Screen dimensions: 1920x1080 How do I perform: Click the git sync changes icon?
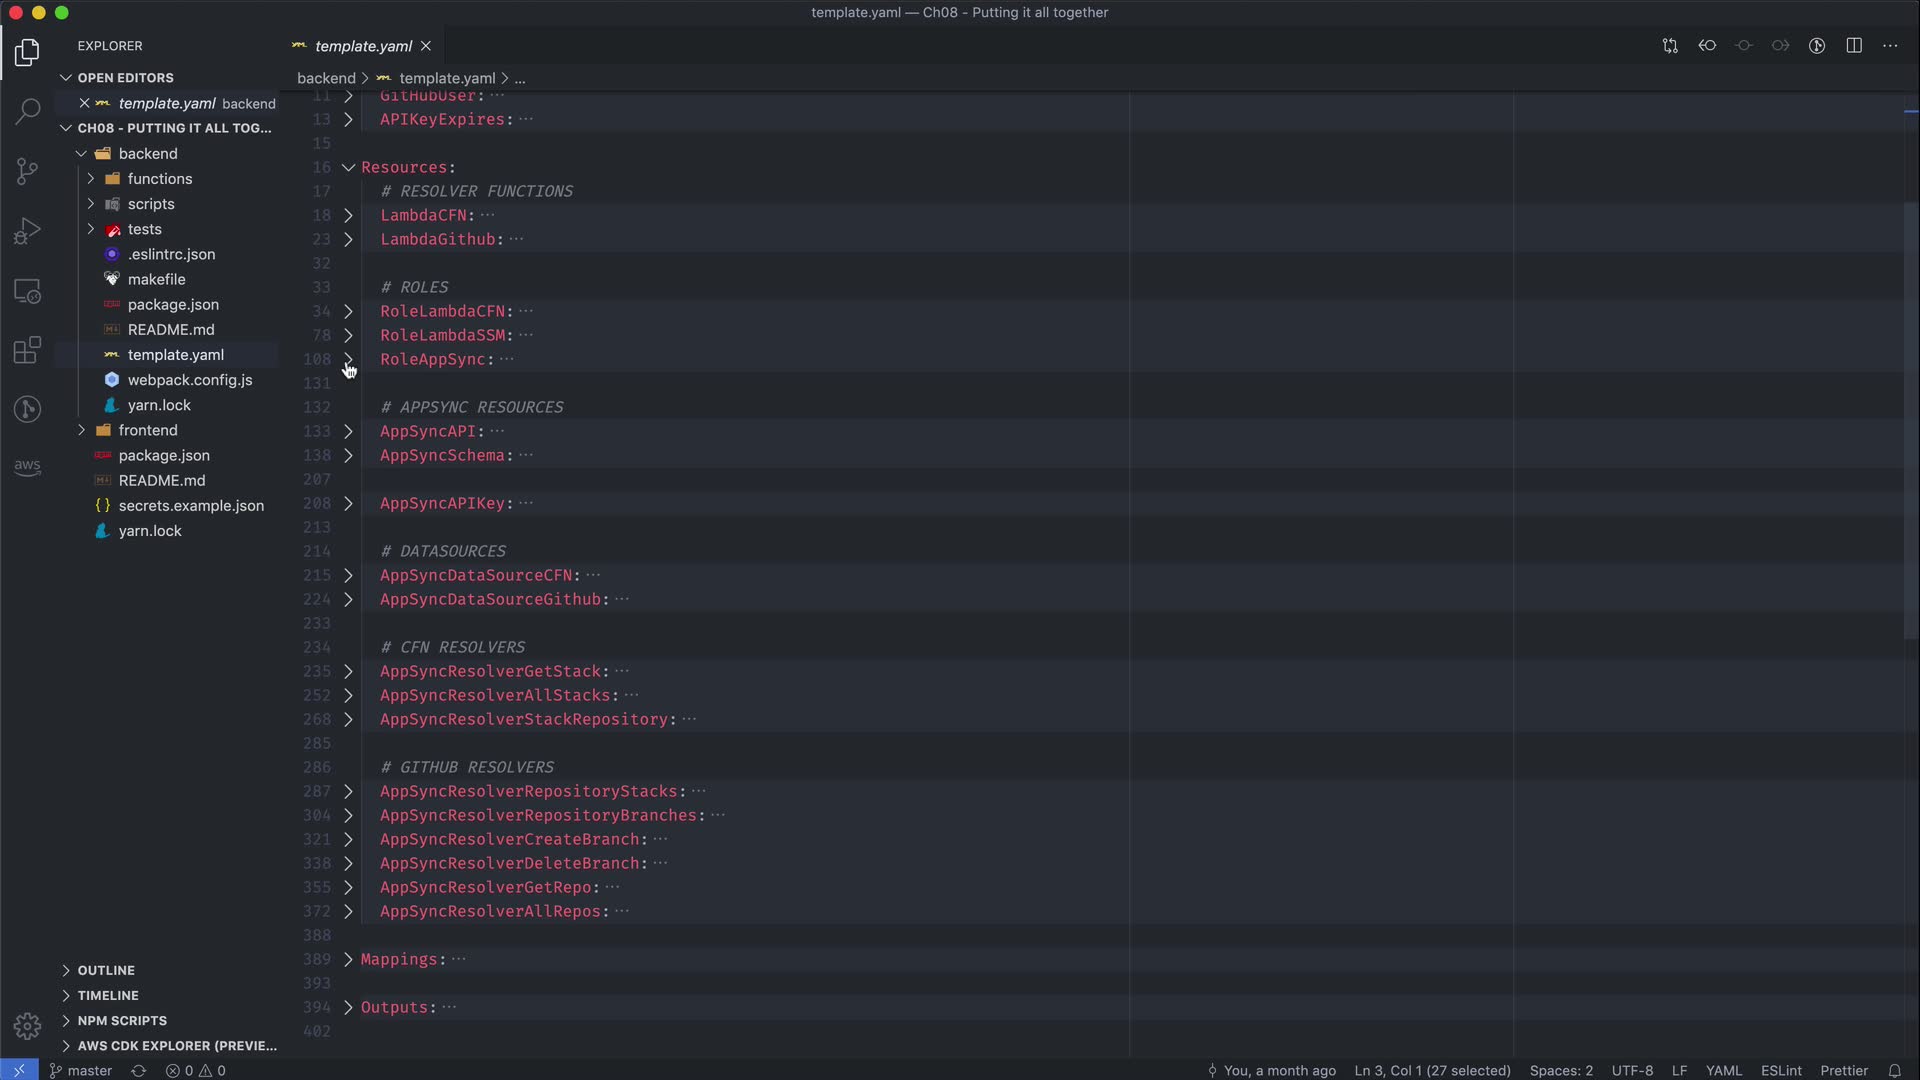coord(139,1070)
